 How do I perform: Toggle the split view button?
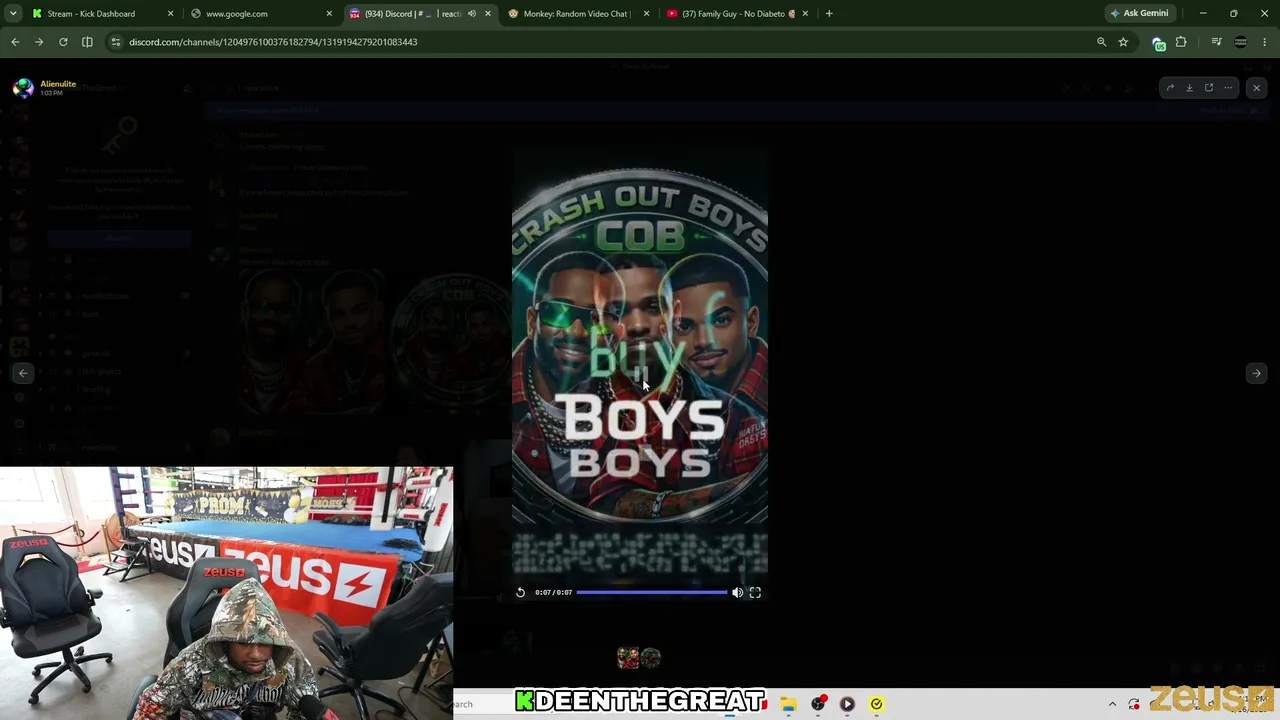tap(87, 42)
